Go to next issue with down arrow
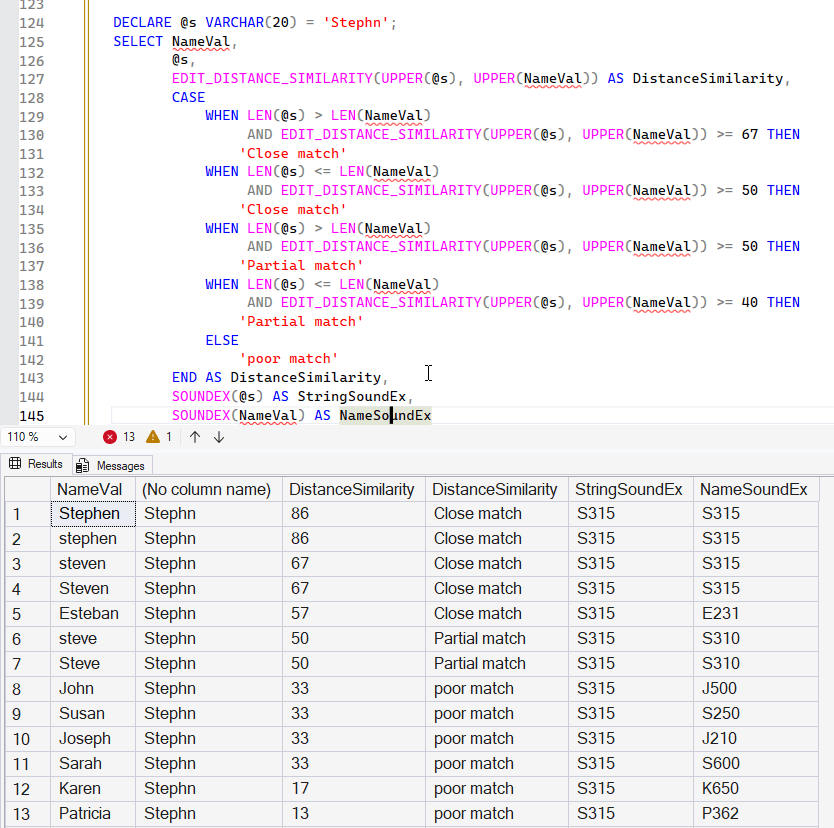 click(x=219, y=437)
